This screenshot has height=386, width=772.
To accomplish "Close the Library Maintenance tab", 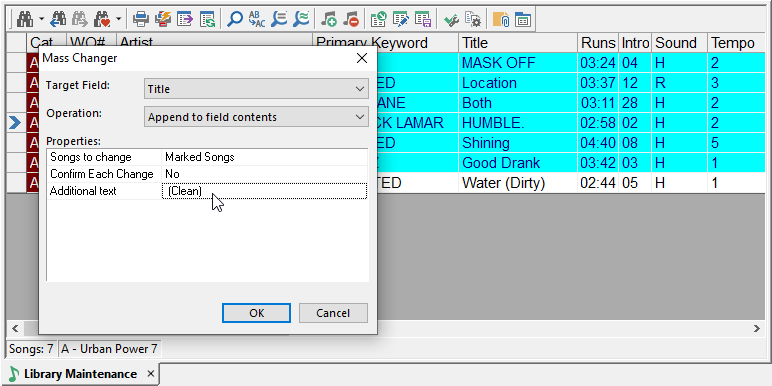I will 151,374.
